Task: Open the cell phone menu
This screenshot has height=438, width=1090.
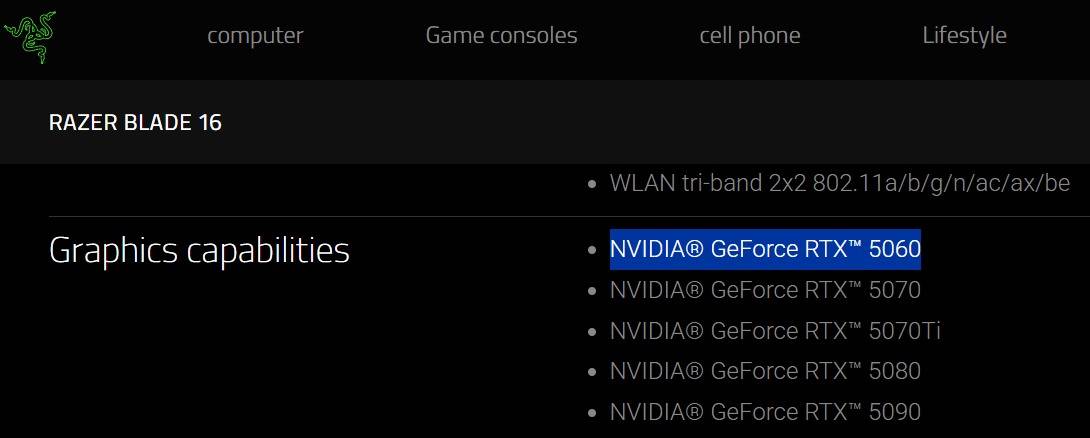Action: 749,35
